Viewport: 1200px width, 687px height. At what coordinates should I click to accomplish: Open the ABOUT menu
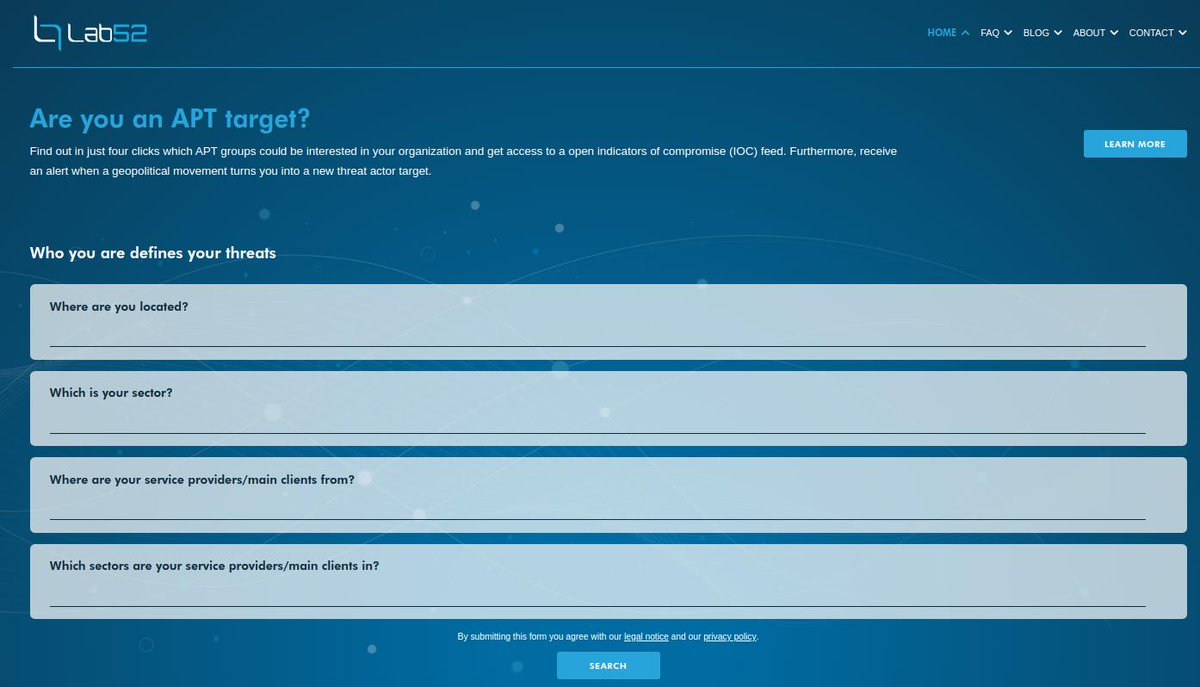point(1089,33)
